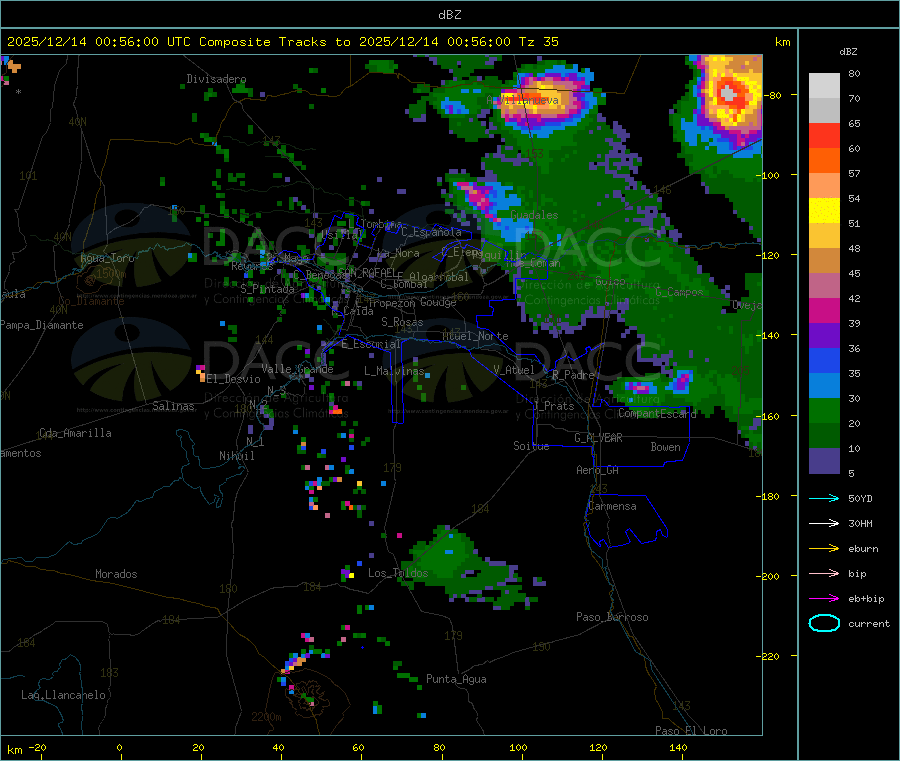Click the 'Punta_Agua' map label
The width and height of the screenshot is (900, 761).
coord(456,679)
